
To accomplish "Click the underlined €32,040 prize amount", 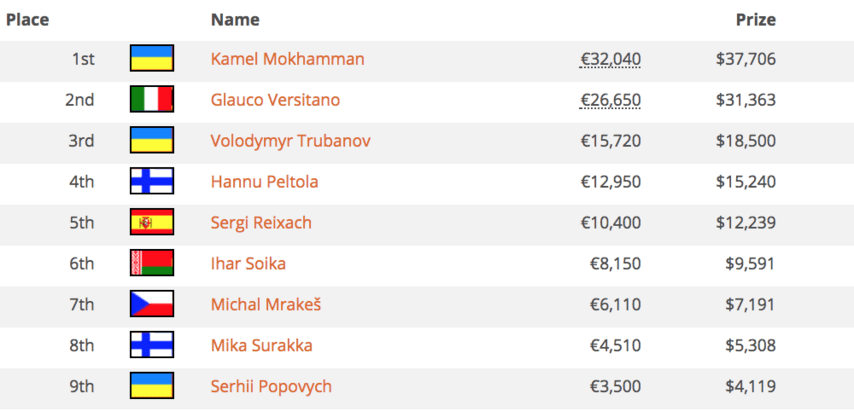I will click(x=610, y=59).
